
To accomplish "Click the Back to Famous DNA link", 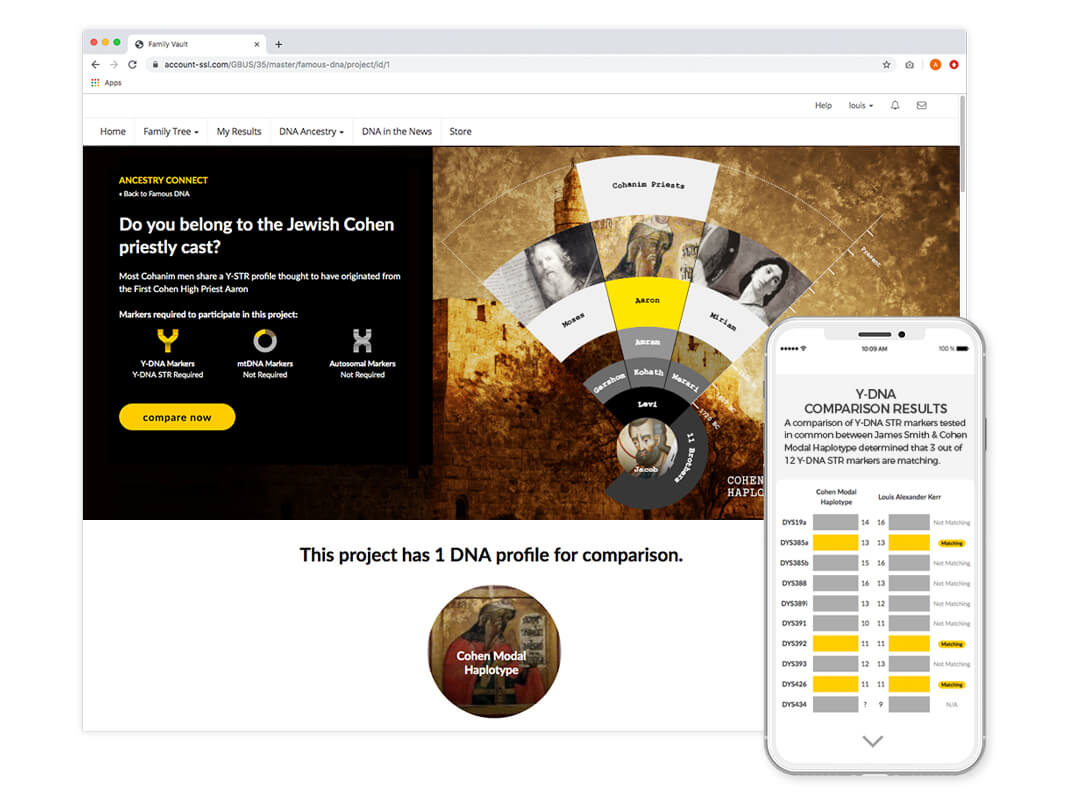I will 154,194.
